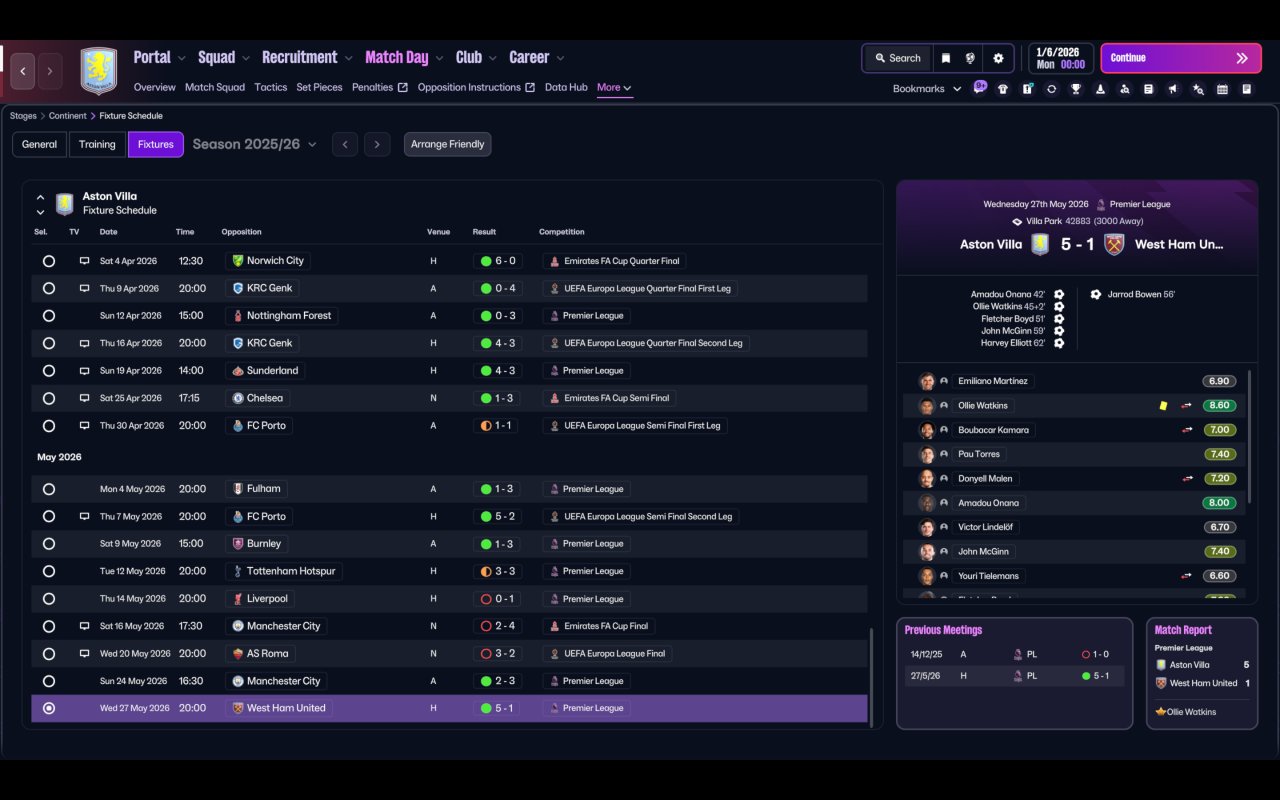Click the exclamation report bookmark icon
Screen dimensions: 1280x800
coord(1027,89)
